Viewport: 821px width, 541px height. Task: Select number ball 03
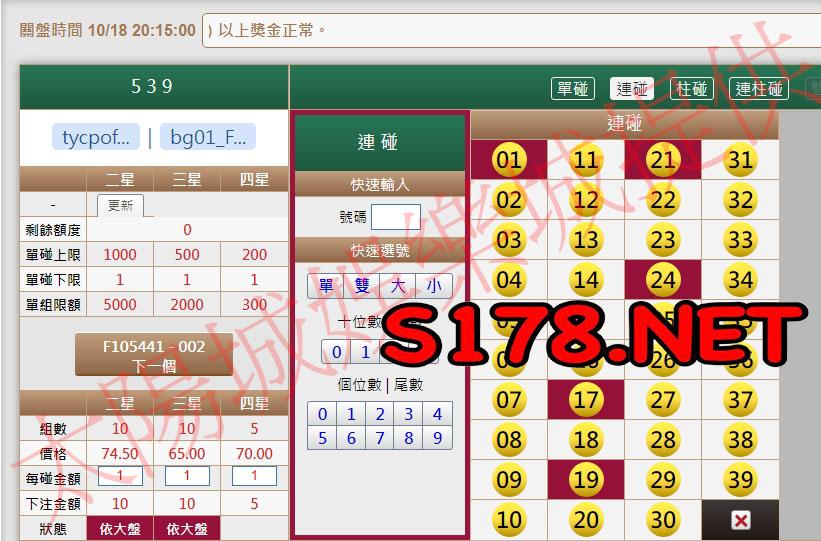click(x=508, y=240)
